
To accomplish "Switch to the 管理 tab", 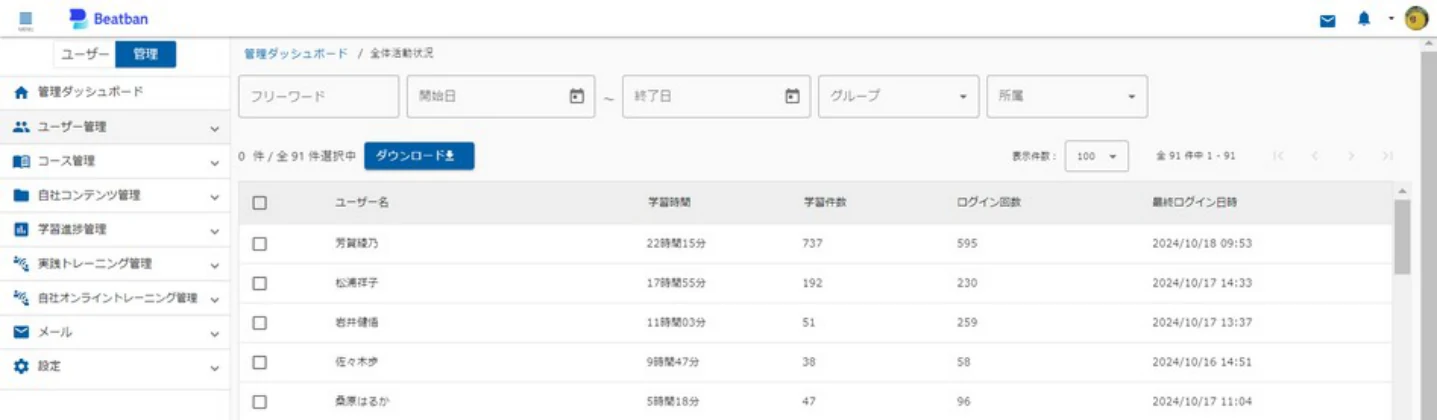I will (x=145, y=54).
